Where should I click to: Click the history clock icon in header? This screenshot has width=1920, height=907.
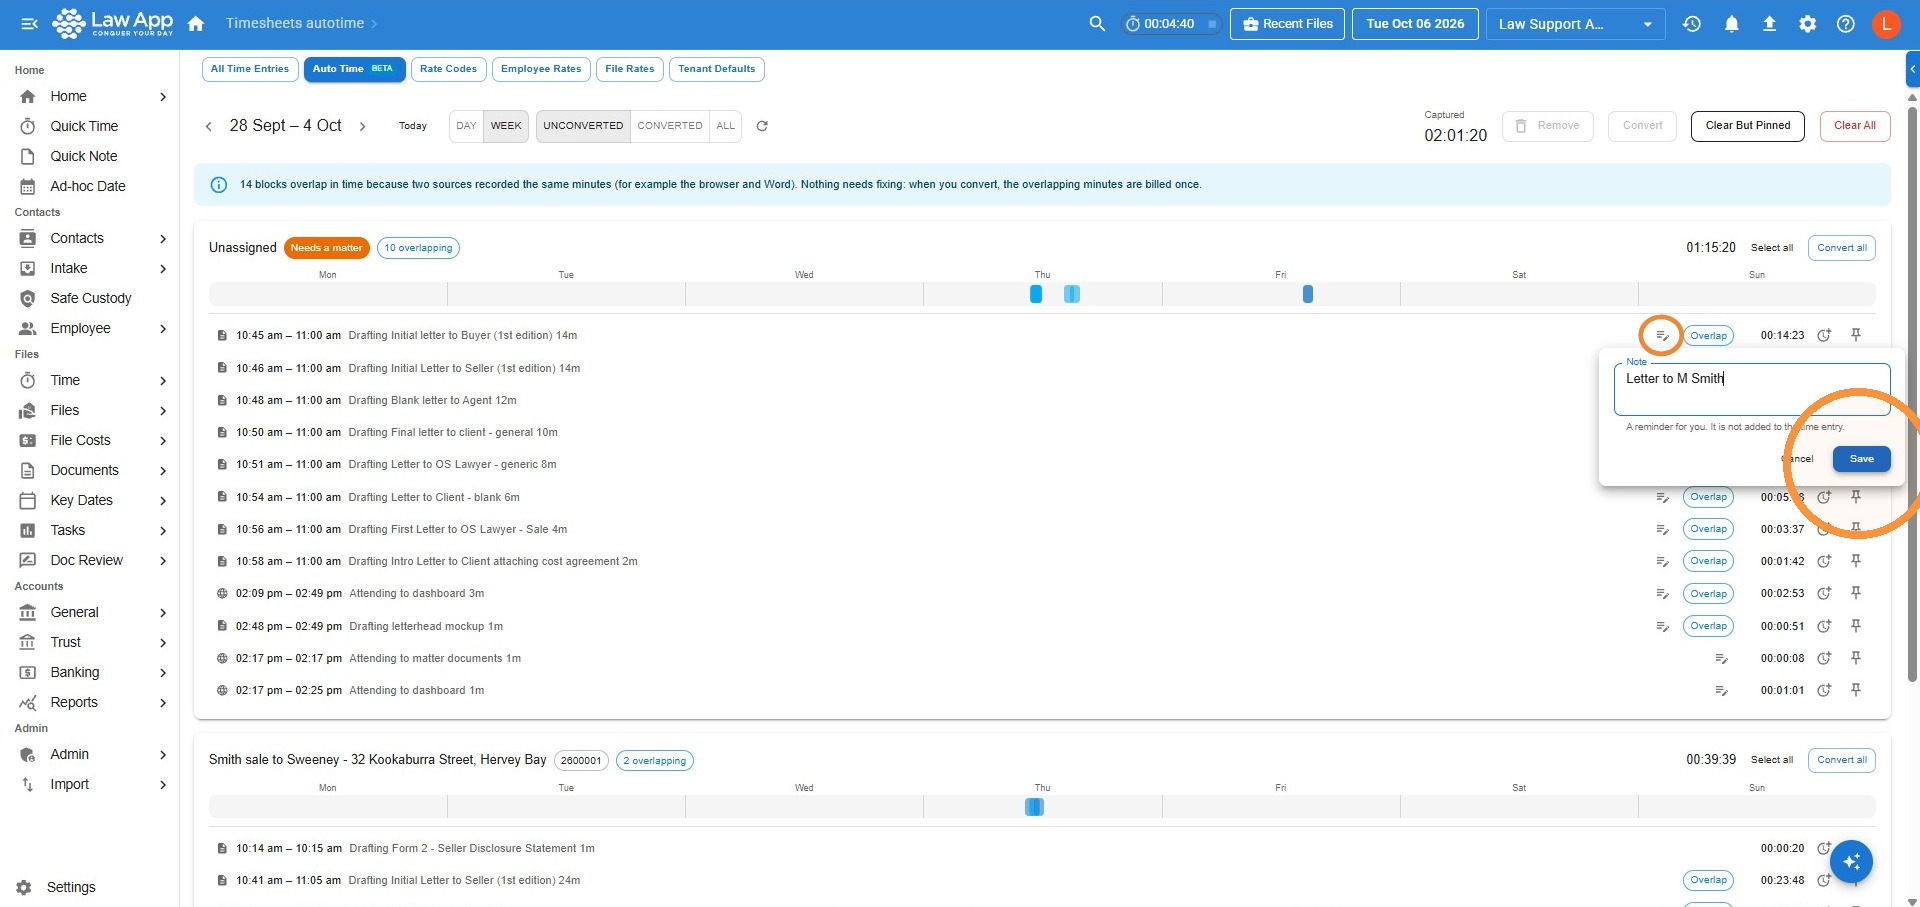1692,24
